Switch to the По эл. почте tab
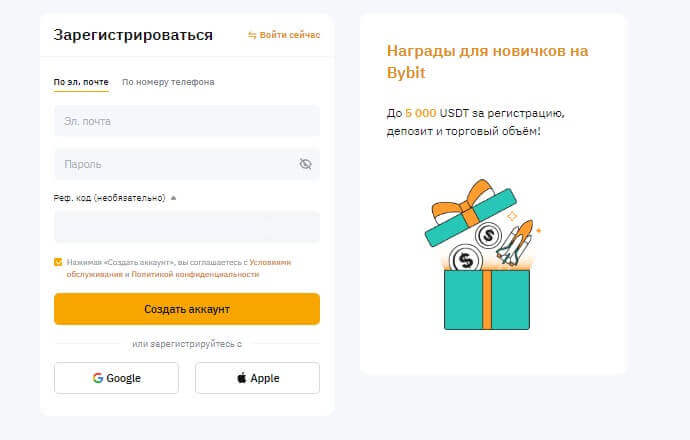Image resolution: width=690 pixels, height=440 pixels. 81,82
